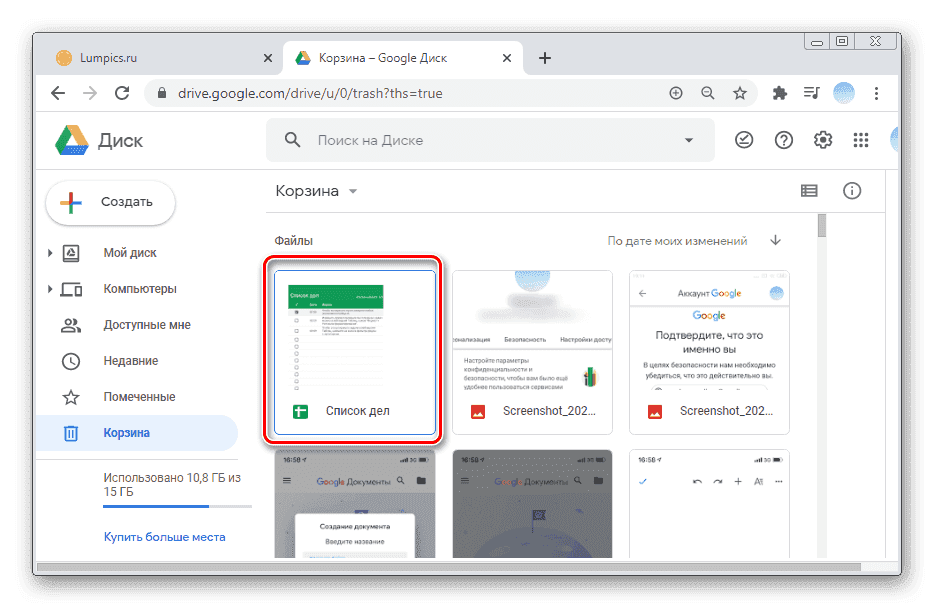
Task: Select the Screenshot file showing Аккаунт Google
Action: point(709,353)
